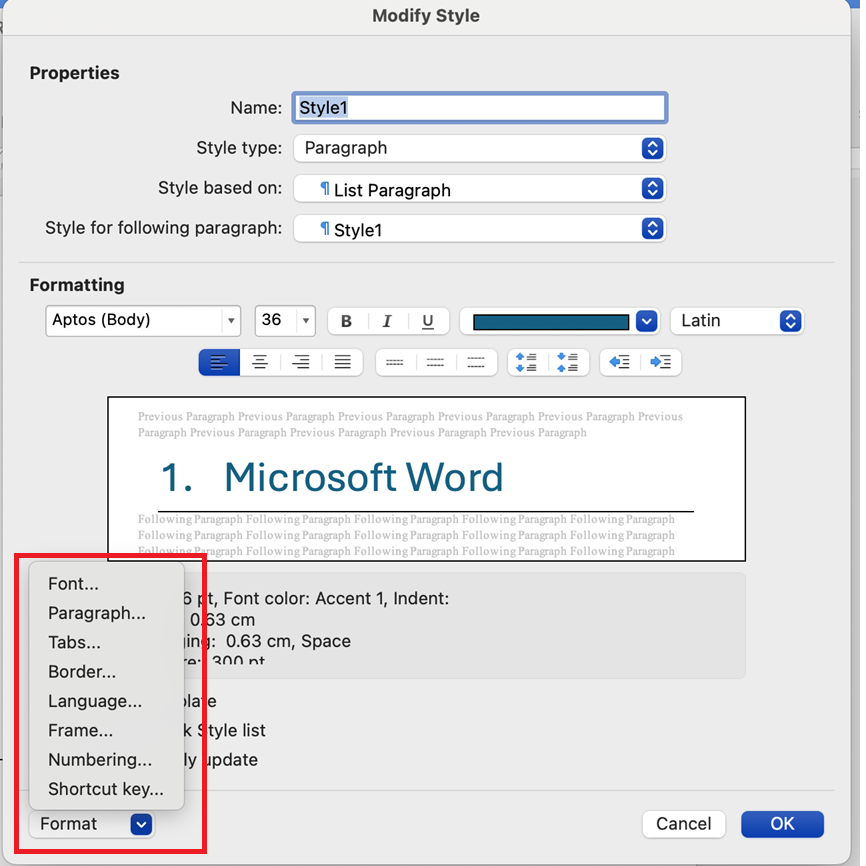Image resolution: width=866 pixels, height=866 pixels.
Task: Open Style type Paragraph dropdown
Action: click(479, 148)
